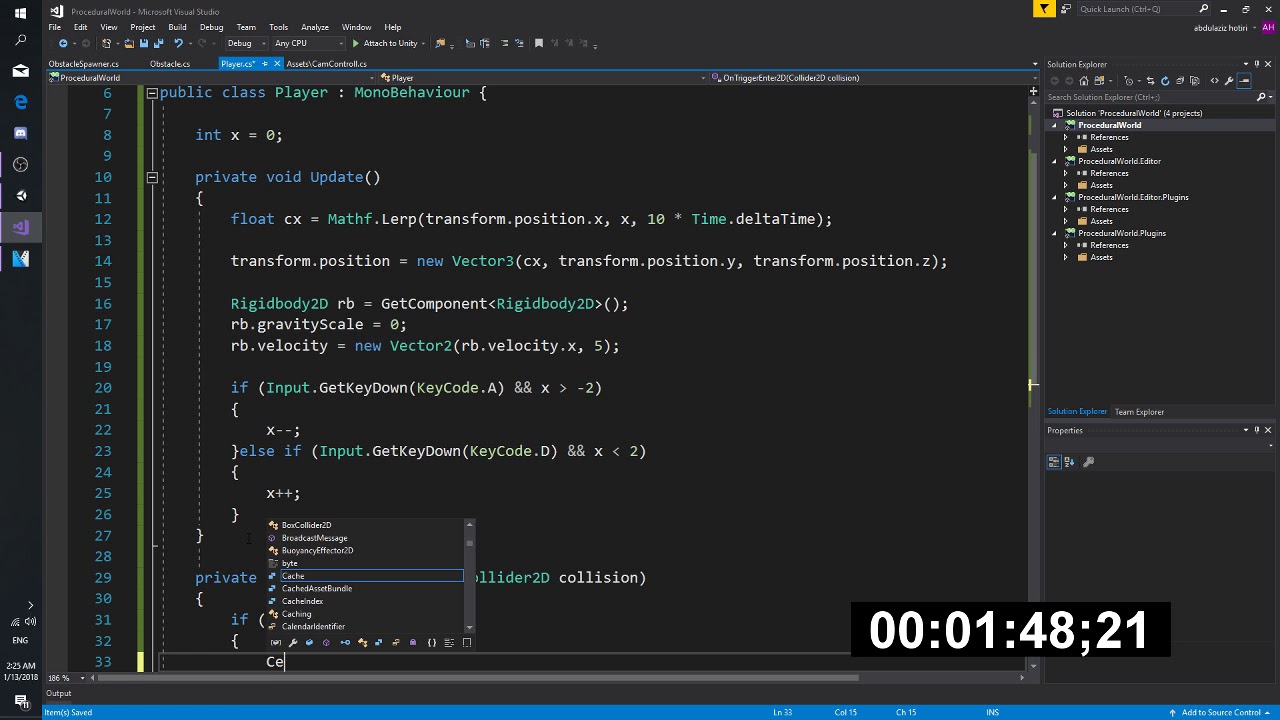
Task: Pin the Player.cs tab
Action: tap(265, 63)
